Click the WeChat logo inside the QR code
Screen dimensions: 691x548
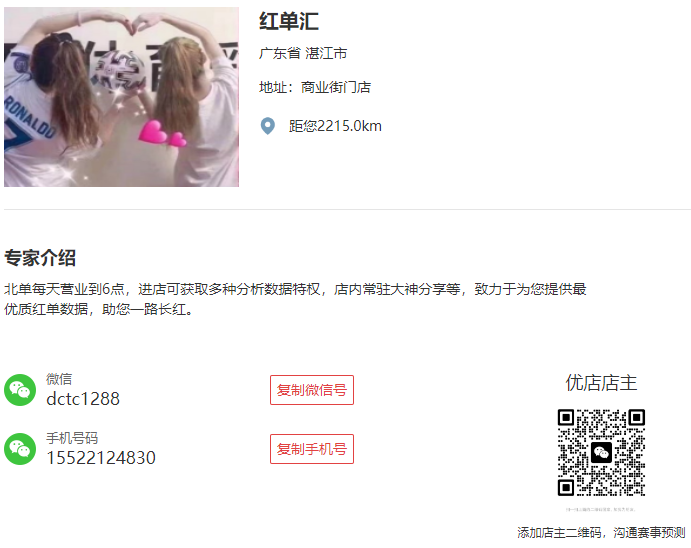[x=602, y=452]
